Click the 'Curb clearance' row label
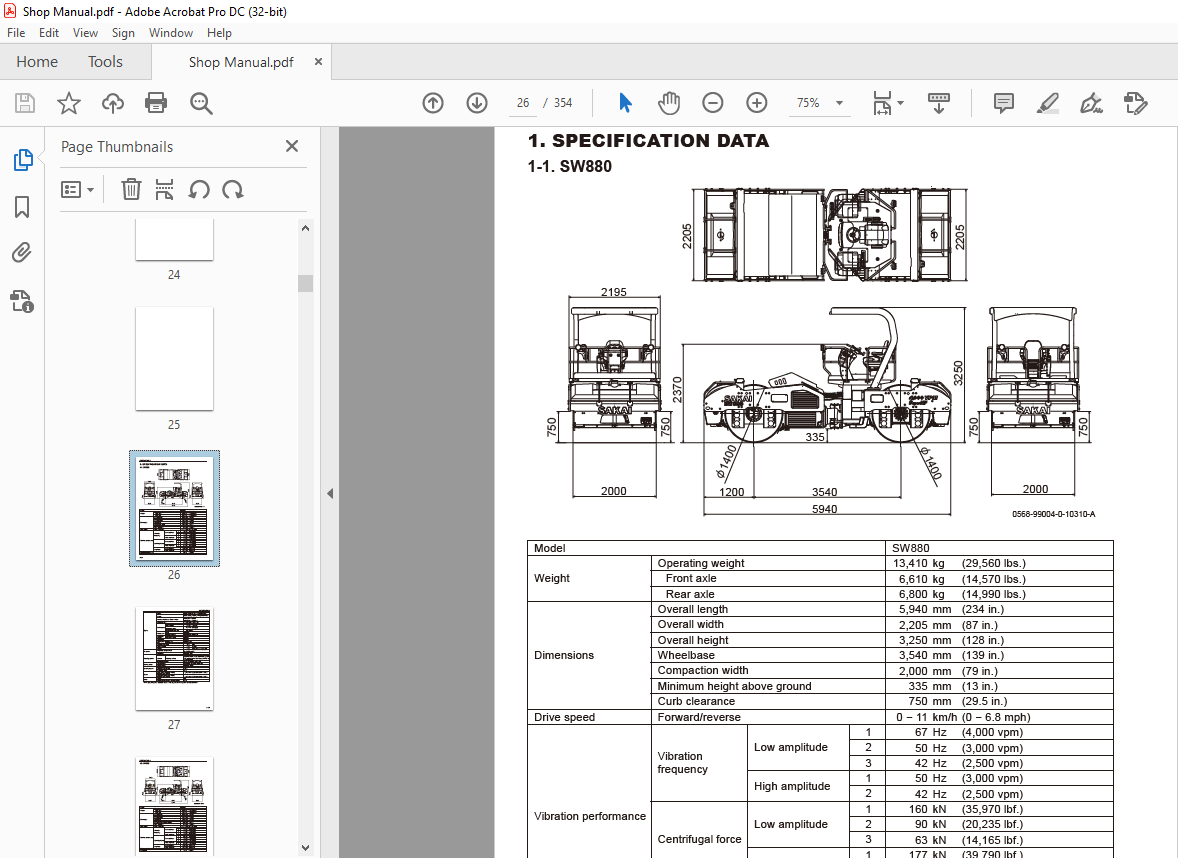Screen dimensions: 1178x858 coord(696,701)
